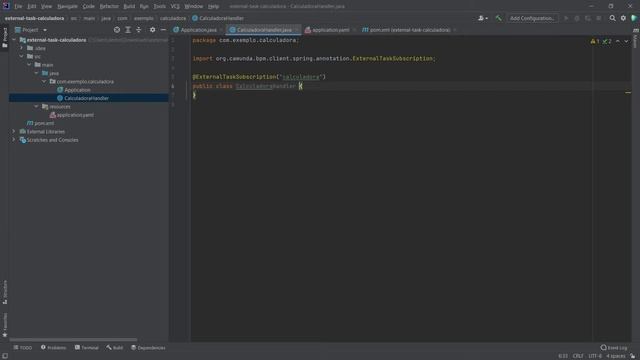
Task: Open the Navigate menu
Action: click(x=67, y=6)
